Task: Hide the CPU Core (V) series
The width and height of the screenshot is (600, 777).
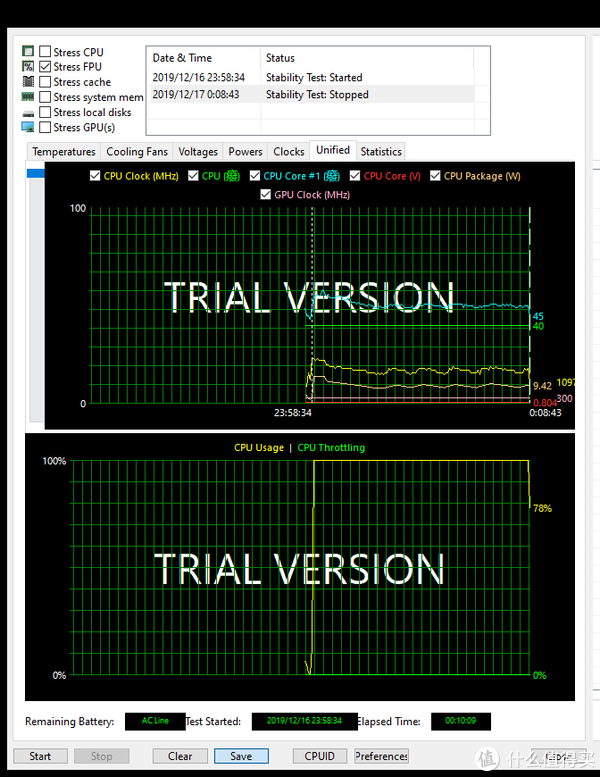Action: [x=355, y=176]
